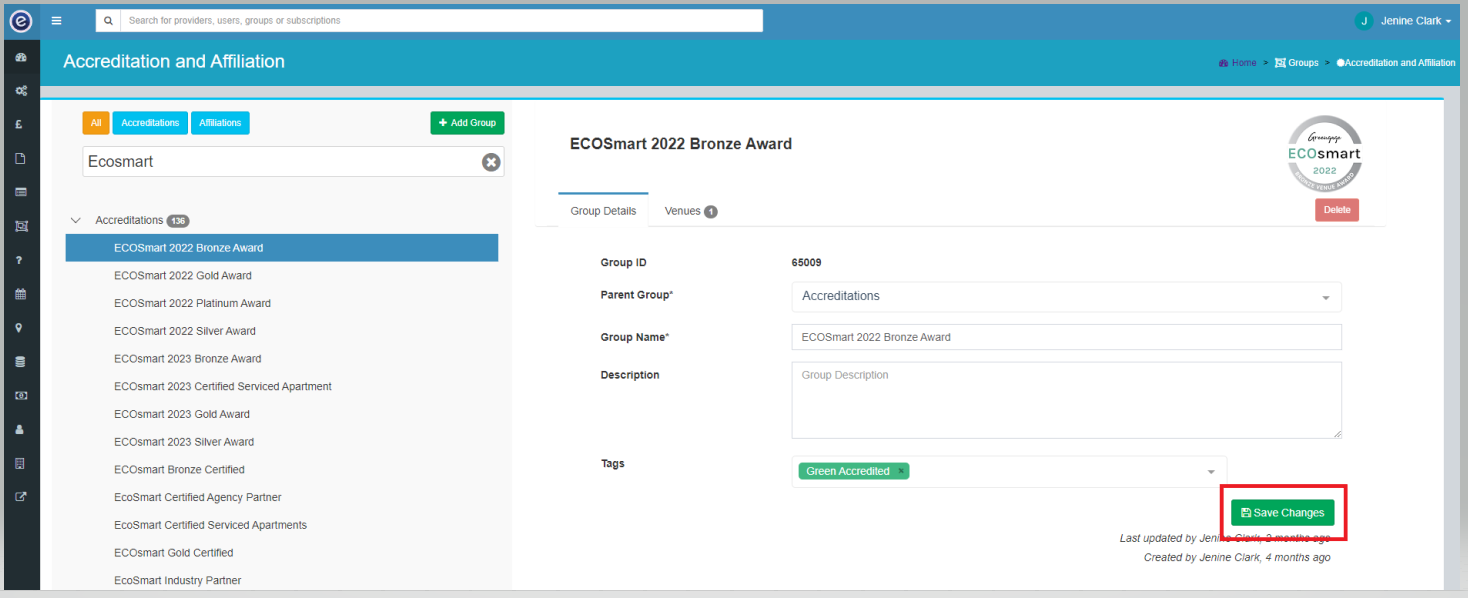Select ECOsmart Bronze Certified
The height and width of the screenshot is (598, 1468).
tap(179, 470)
